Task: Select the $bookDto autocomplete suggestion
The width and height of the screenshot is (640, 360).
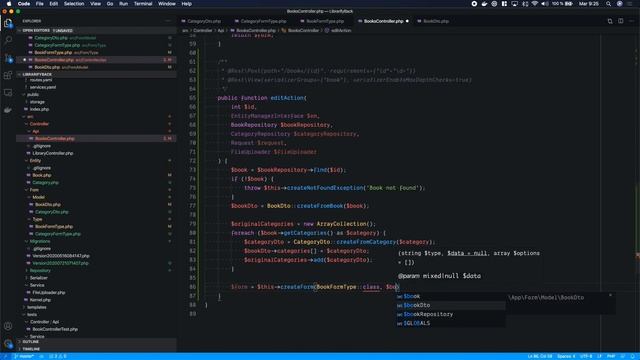Action: 450,305
